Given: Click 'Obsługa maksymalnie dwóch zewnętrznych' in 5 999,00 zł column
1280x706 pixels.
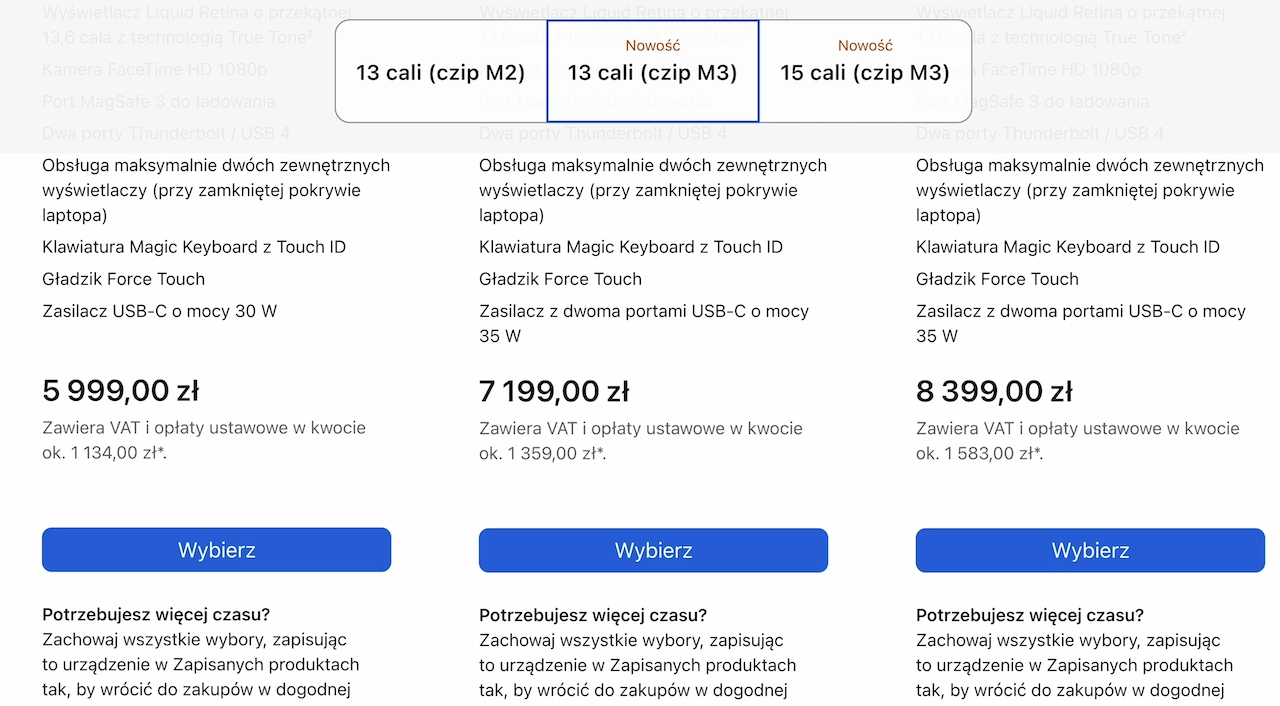Looking at the screenshot, I should point(216,165).
